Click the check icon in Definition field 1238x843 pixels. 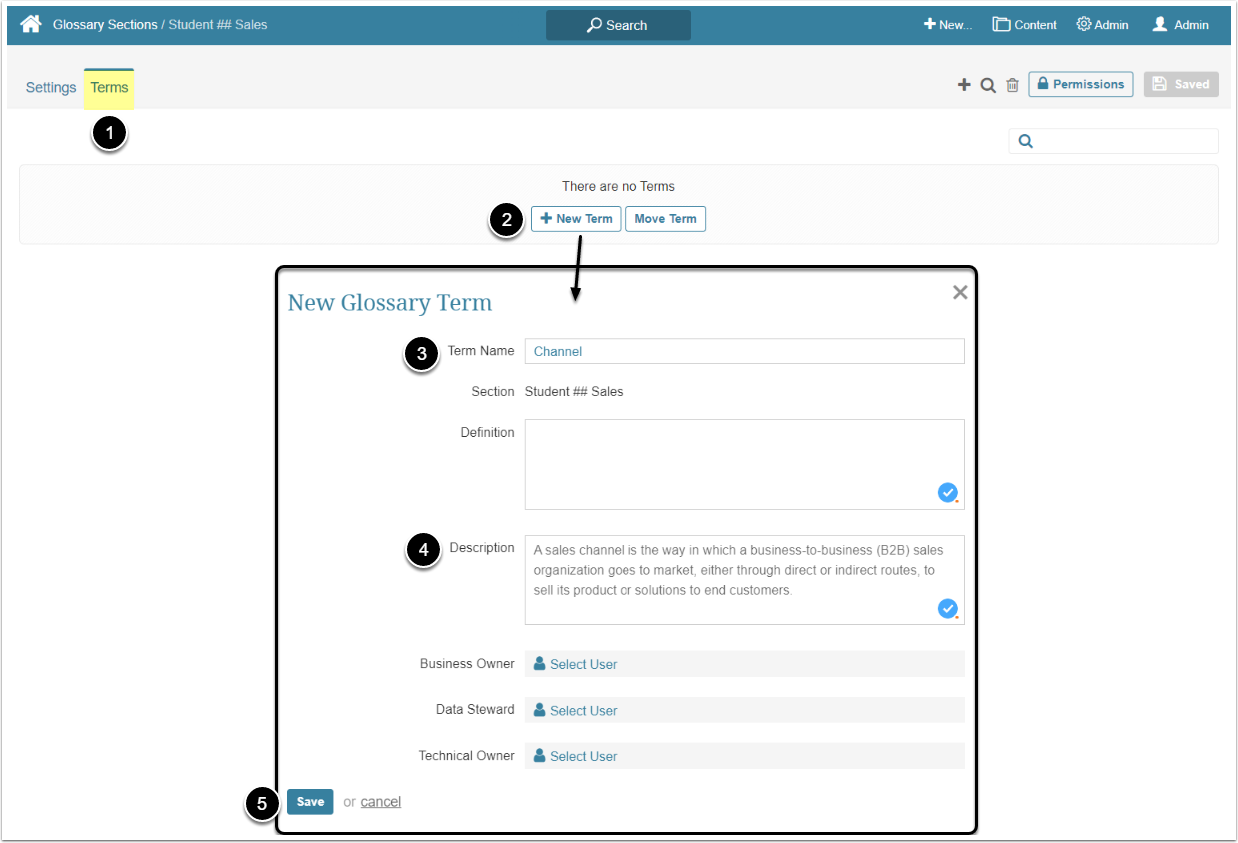[947, 492]
